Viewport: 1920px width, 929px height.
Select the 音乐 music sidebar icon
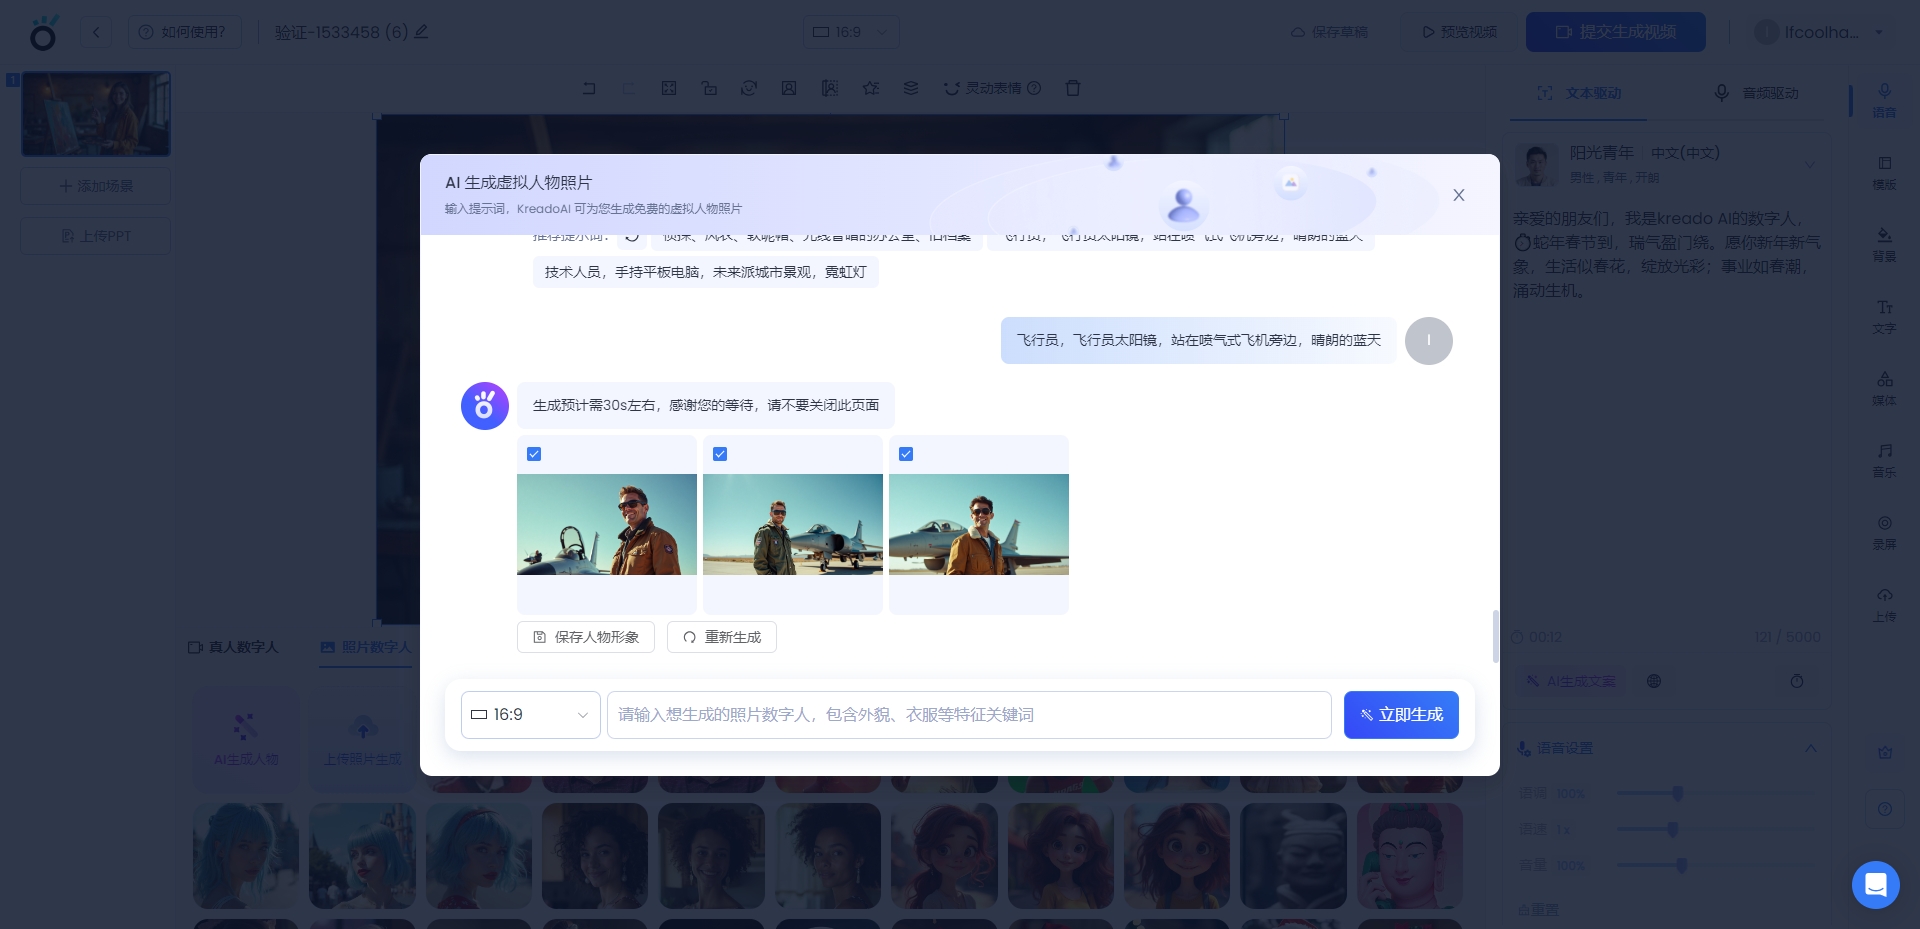1884,460
